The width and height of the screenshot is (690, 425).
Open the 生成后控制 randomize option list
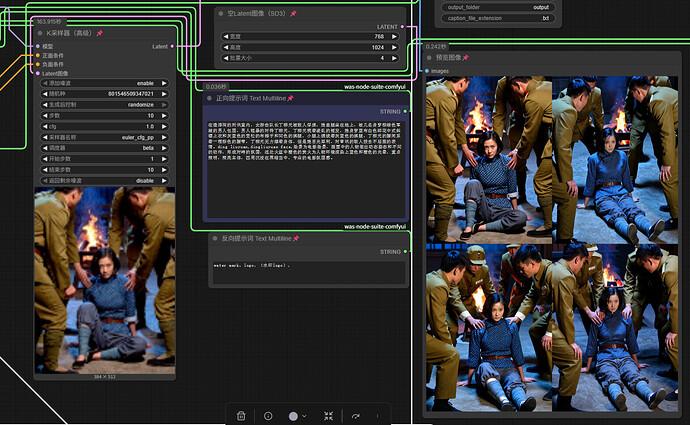point(105,105)
